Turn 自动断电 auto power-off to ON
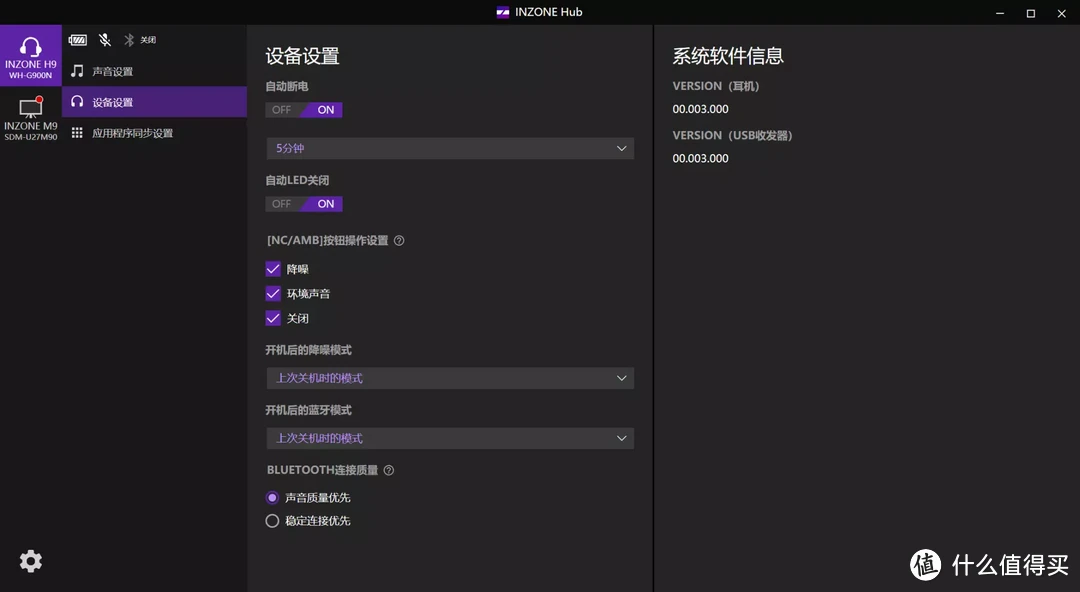 [x=325, y=110]
